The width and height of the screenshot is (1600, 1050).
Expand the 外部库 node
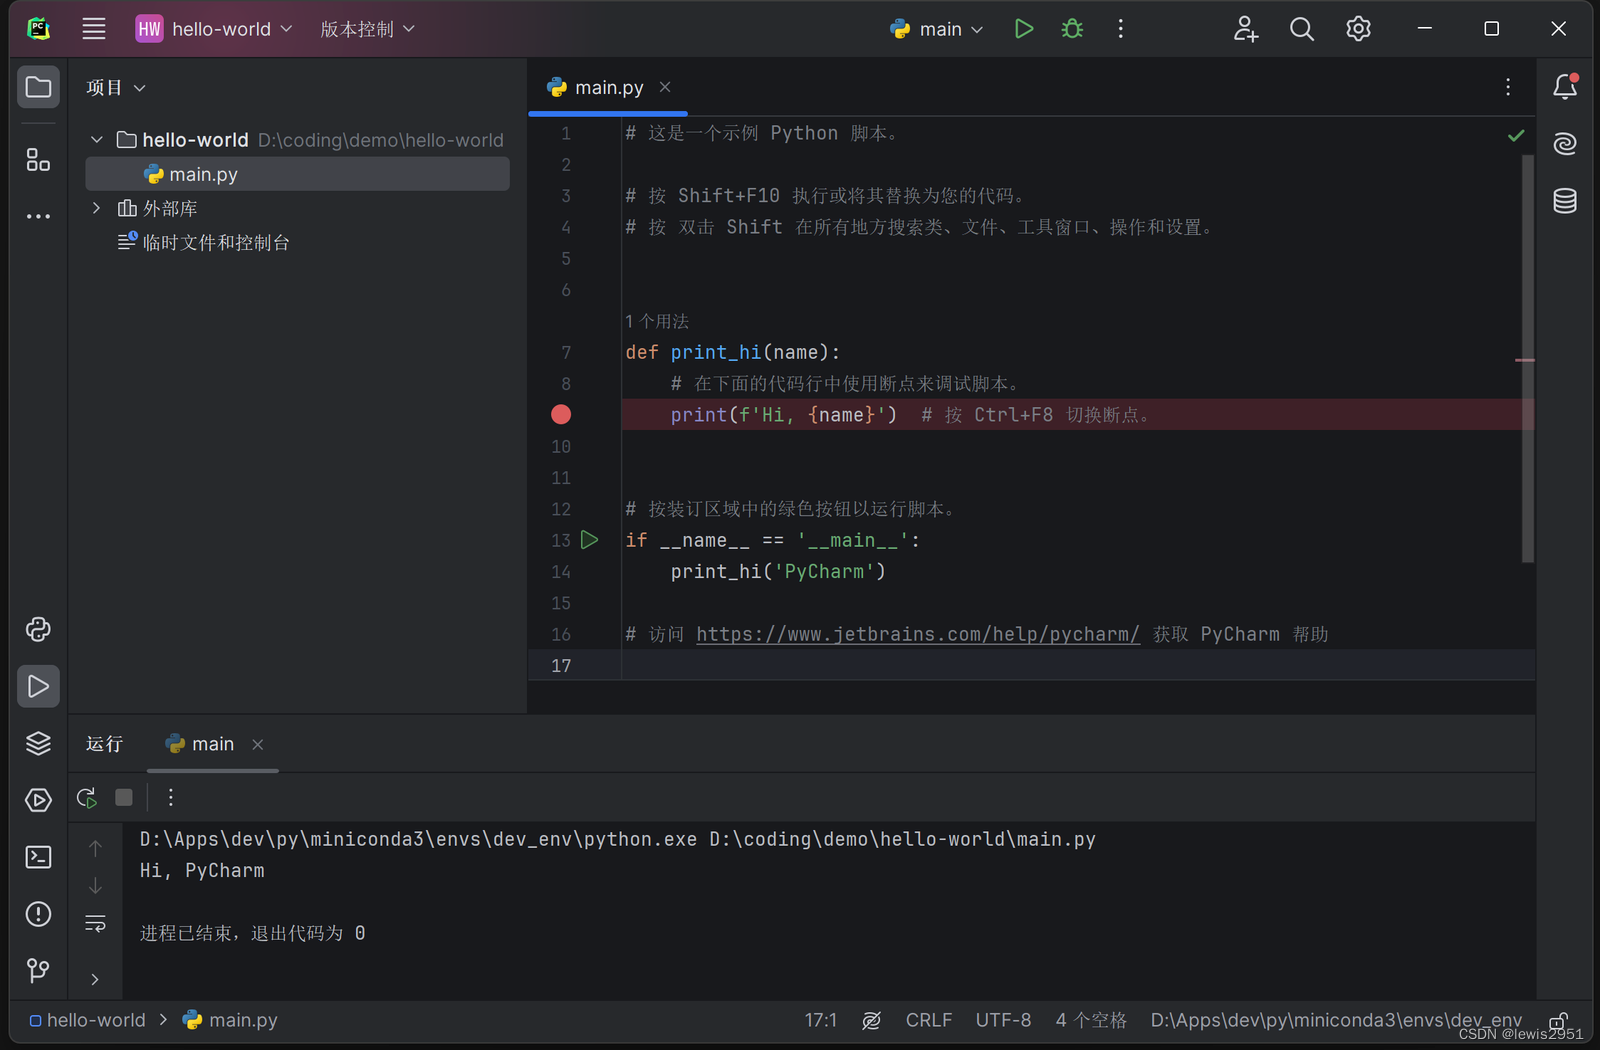pos(97,208)
